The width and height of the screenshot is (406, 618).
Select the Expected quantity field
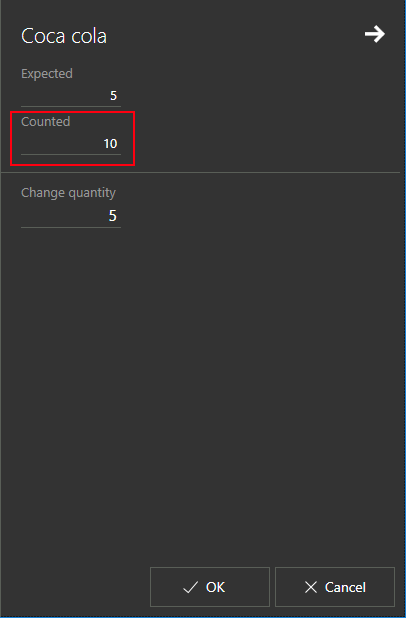click(x=71, y=95)
